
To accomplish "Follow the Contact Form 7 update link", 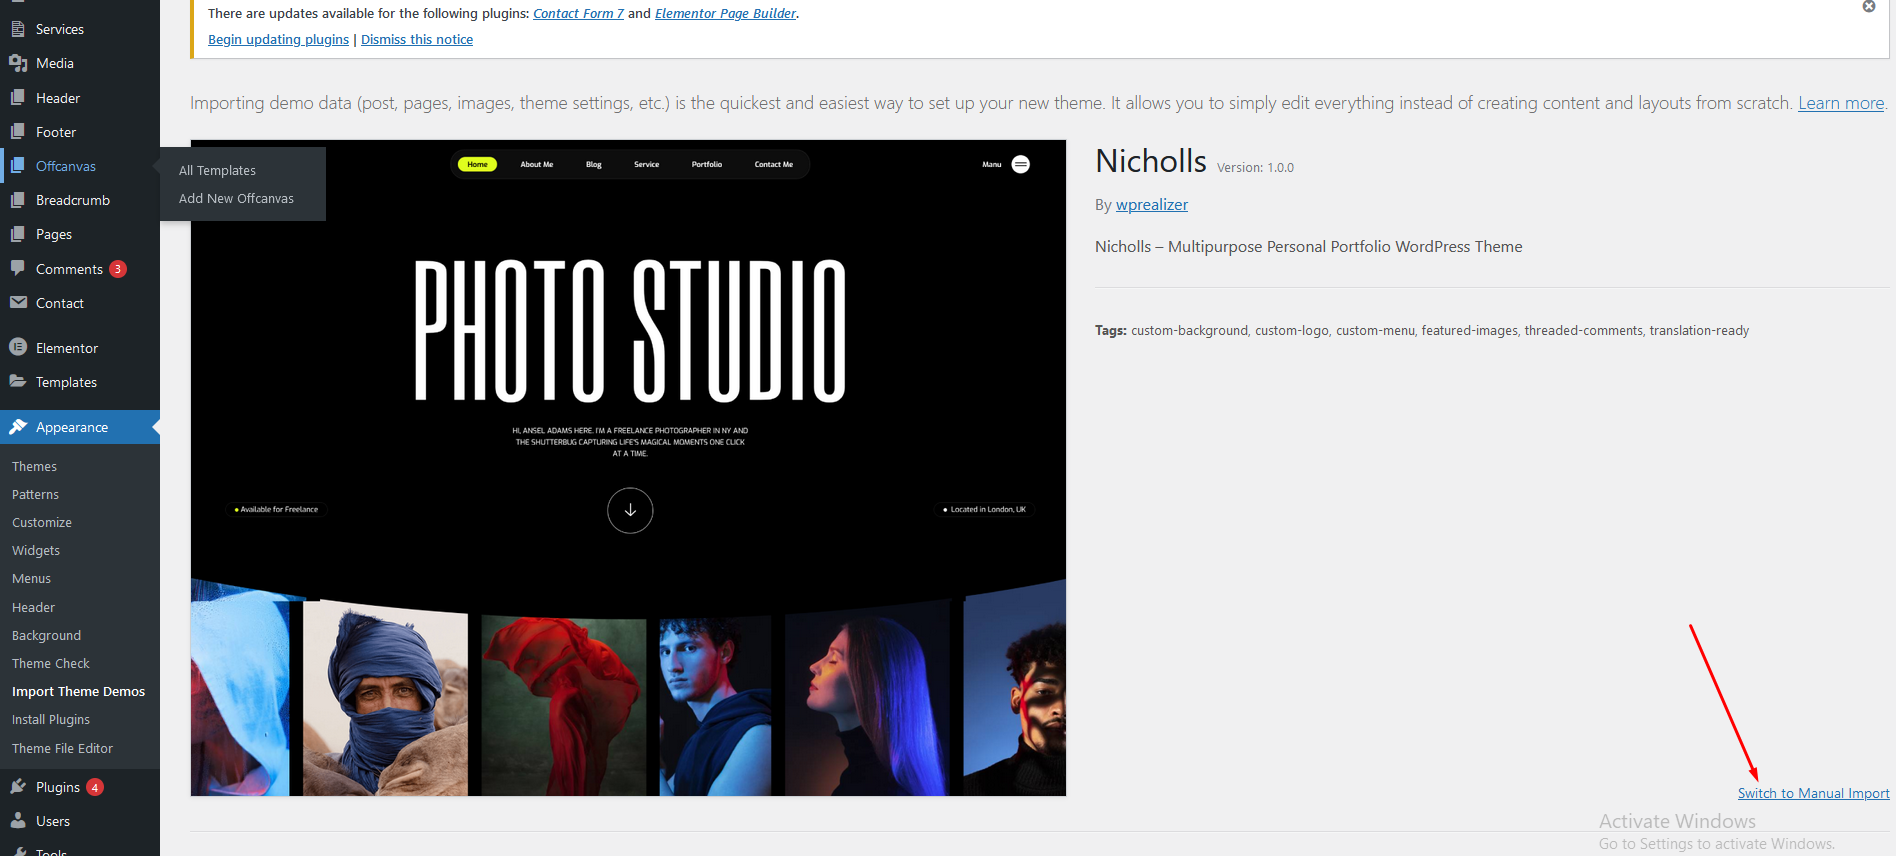I will (578, 14).
